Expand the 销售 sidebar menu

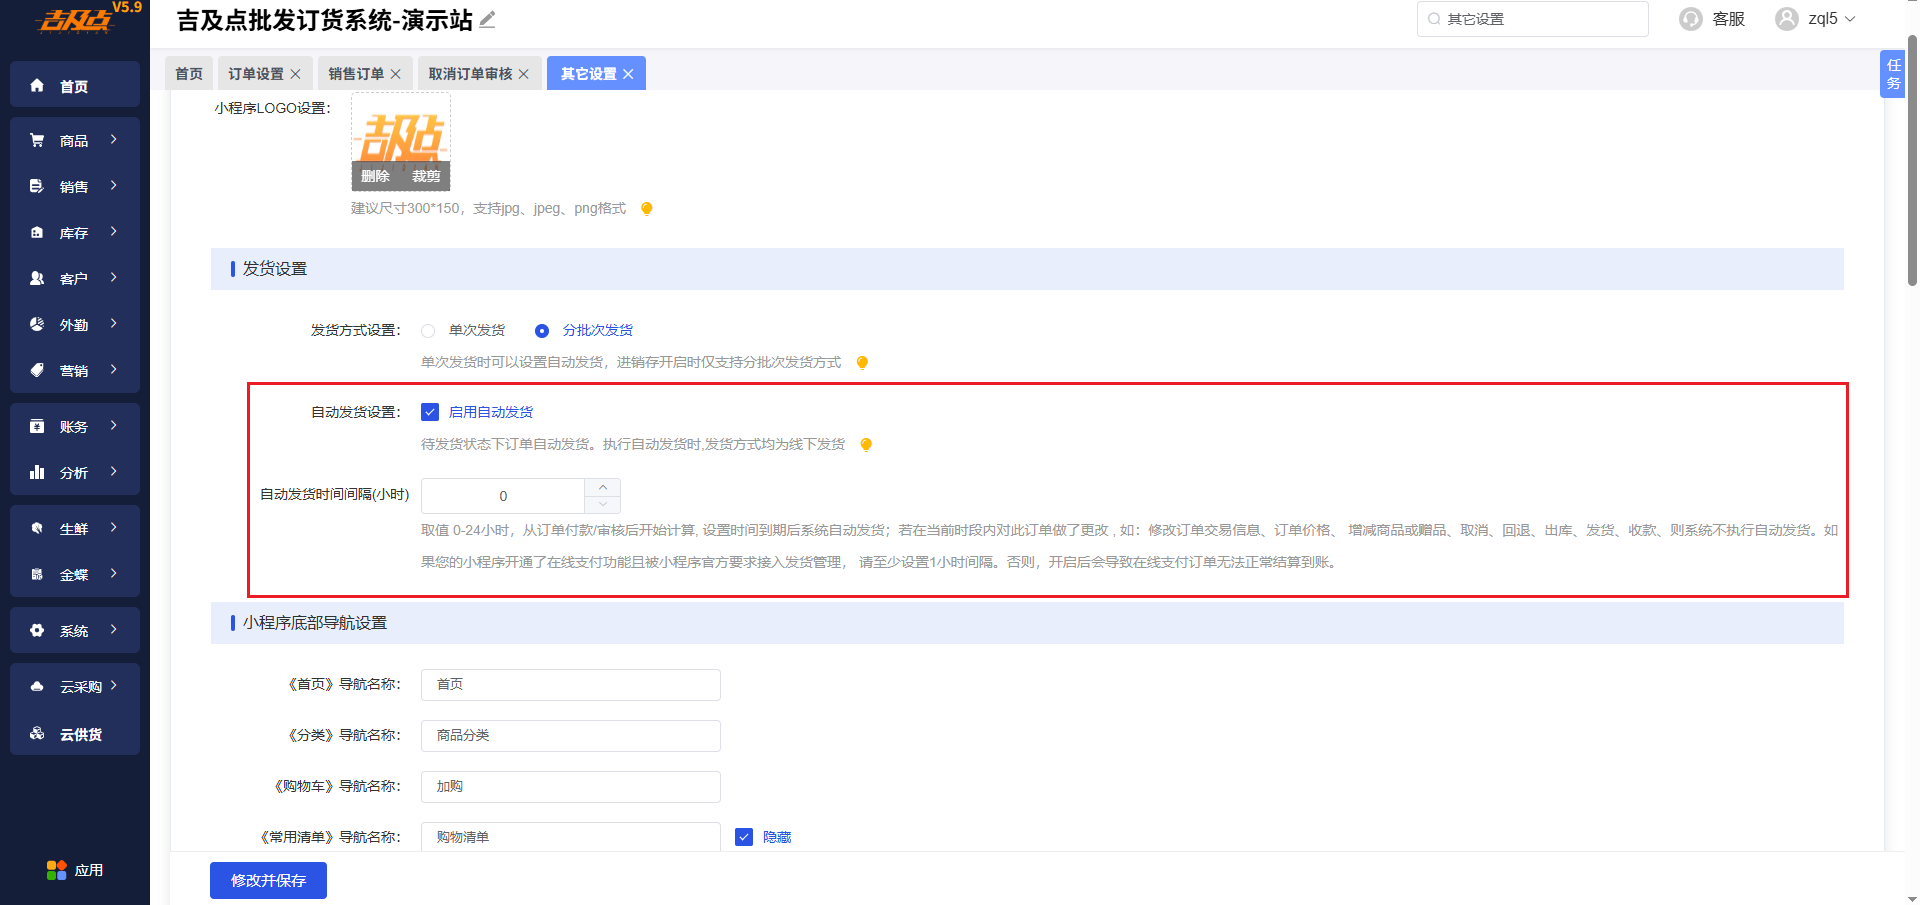tap(114, 186)
